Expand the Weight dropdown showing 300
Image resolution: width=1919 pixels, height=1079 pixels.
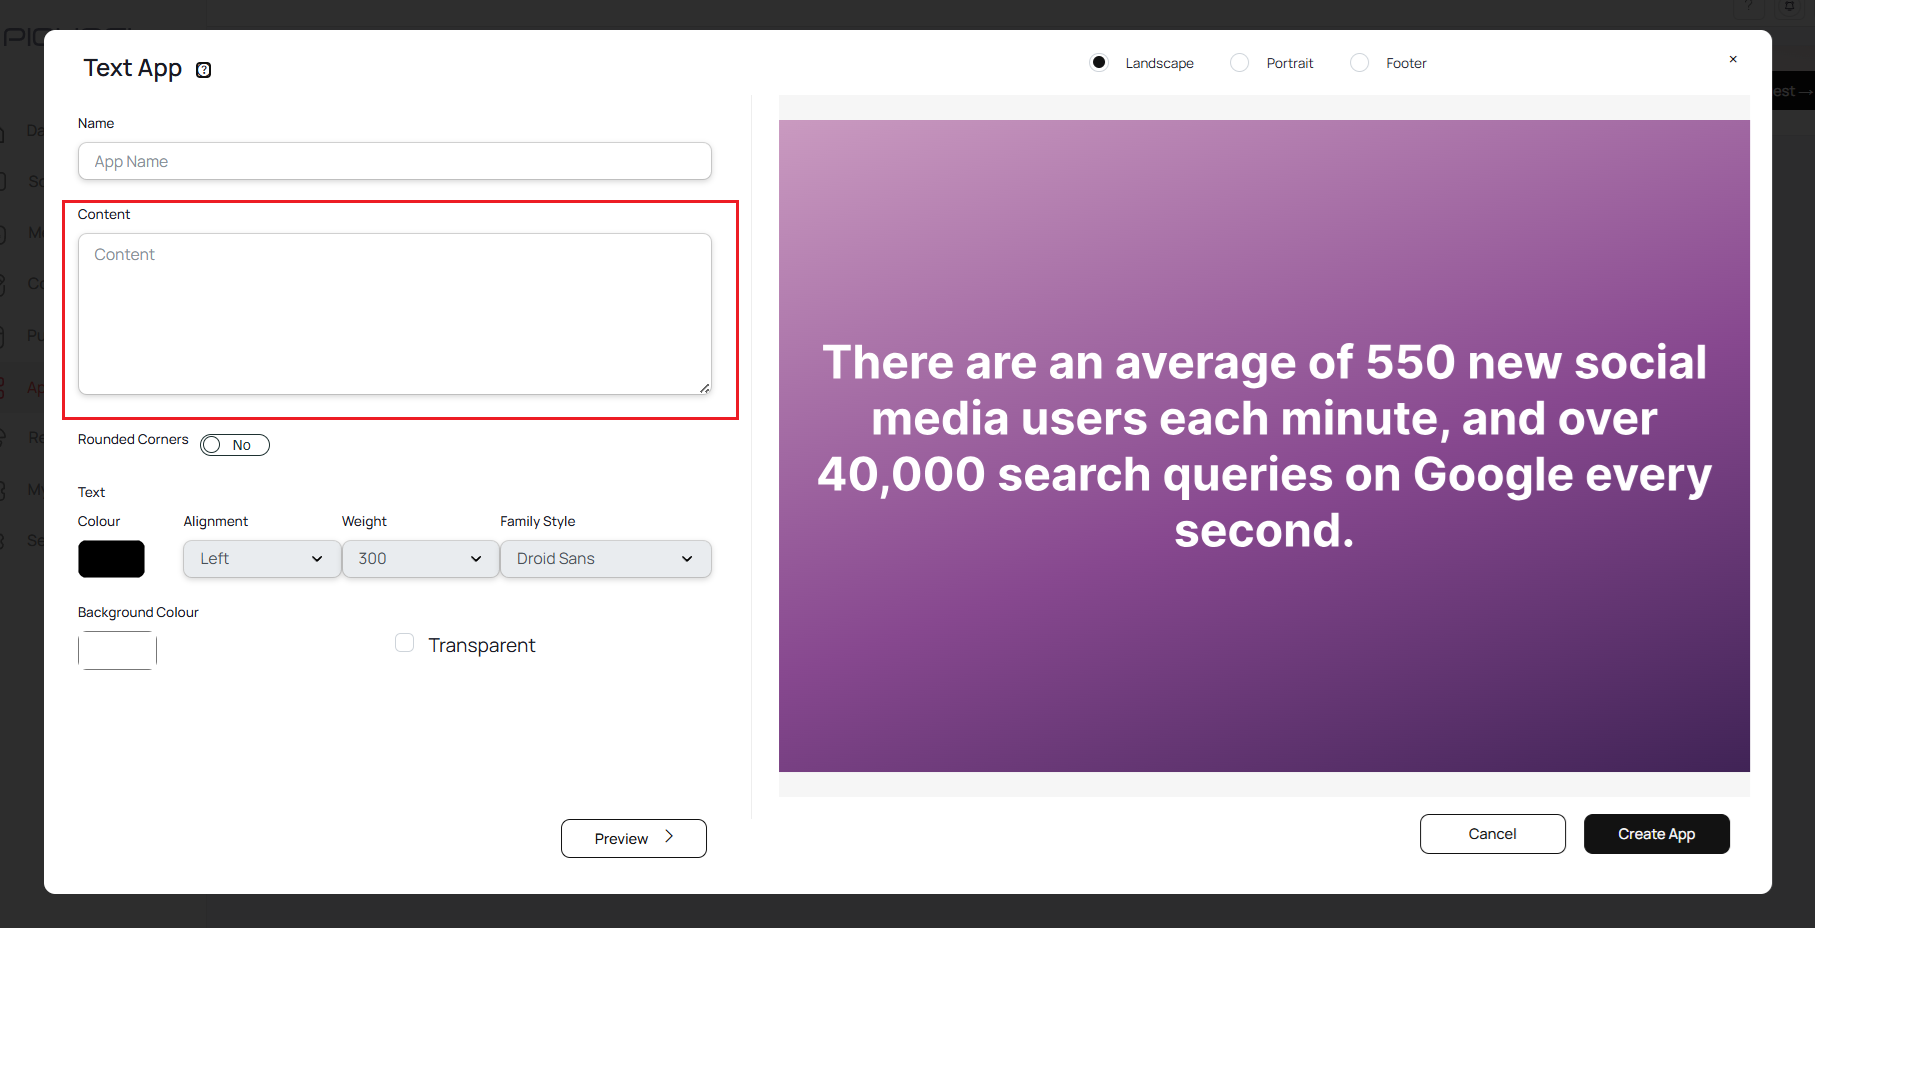pos(420,559)
